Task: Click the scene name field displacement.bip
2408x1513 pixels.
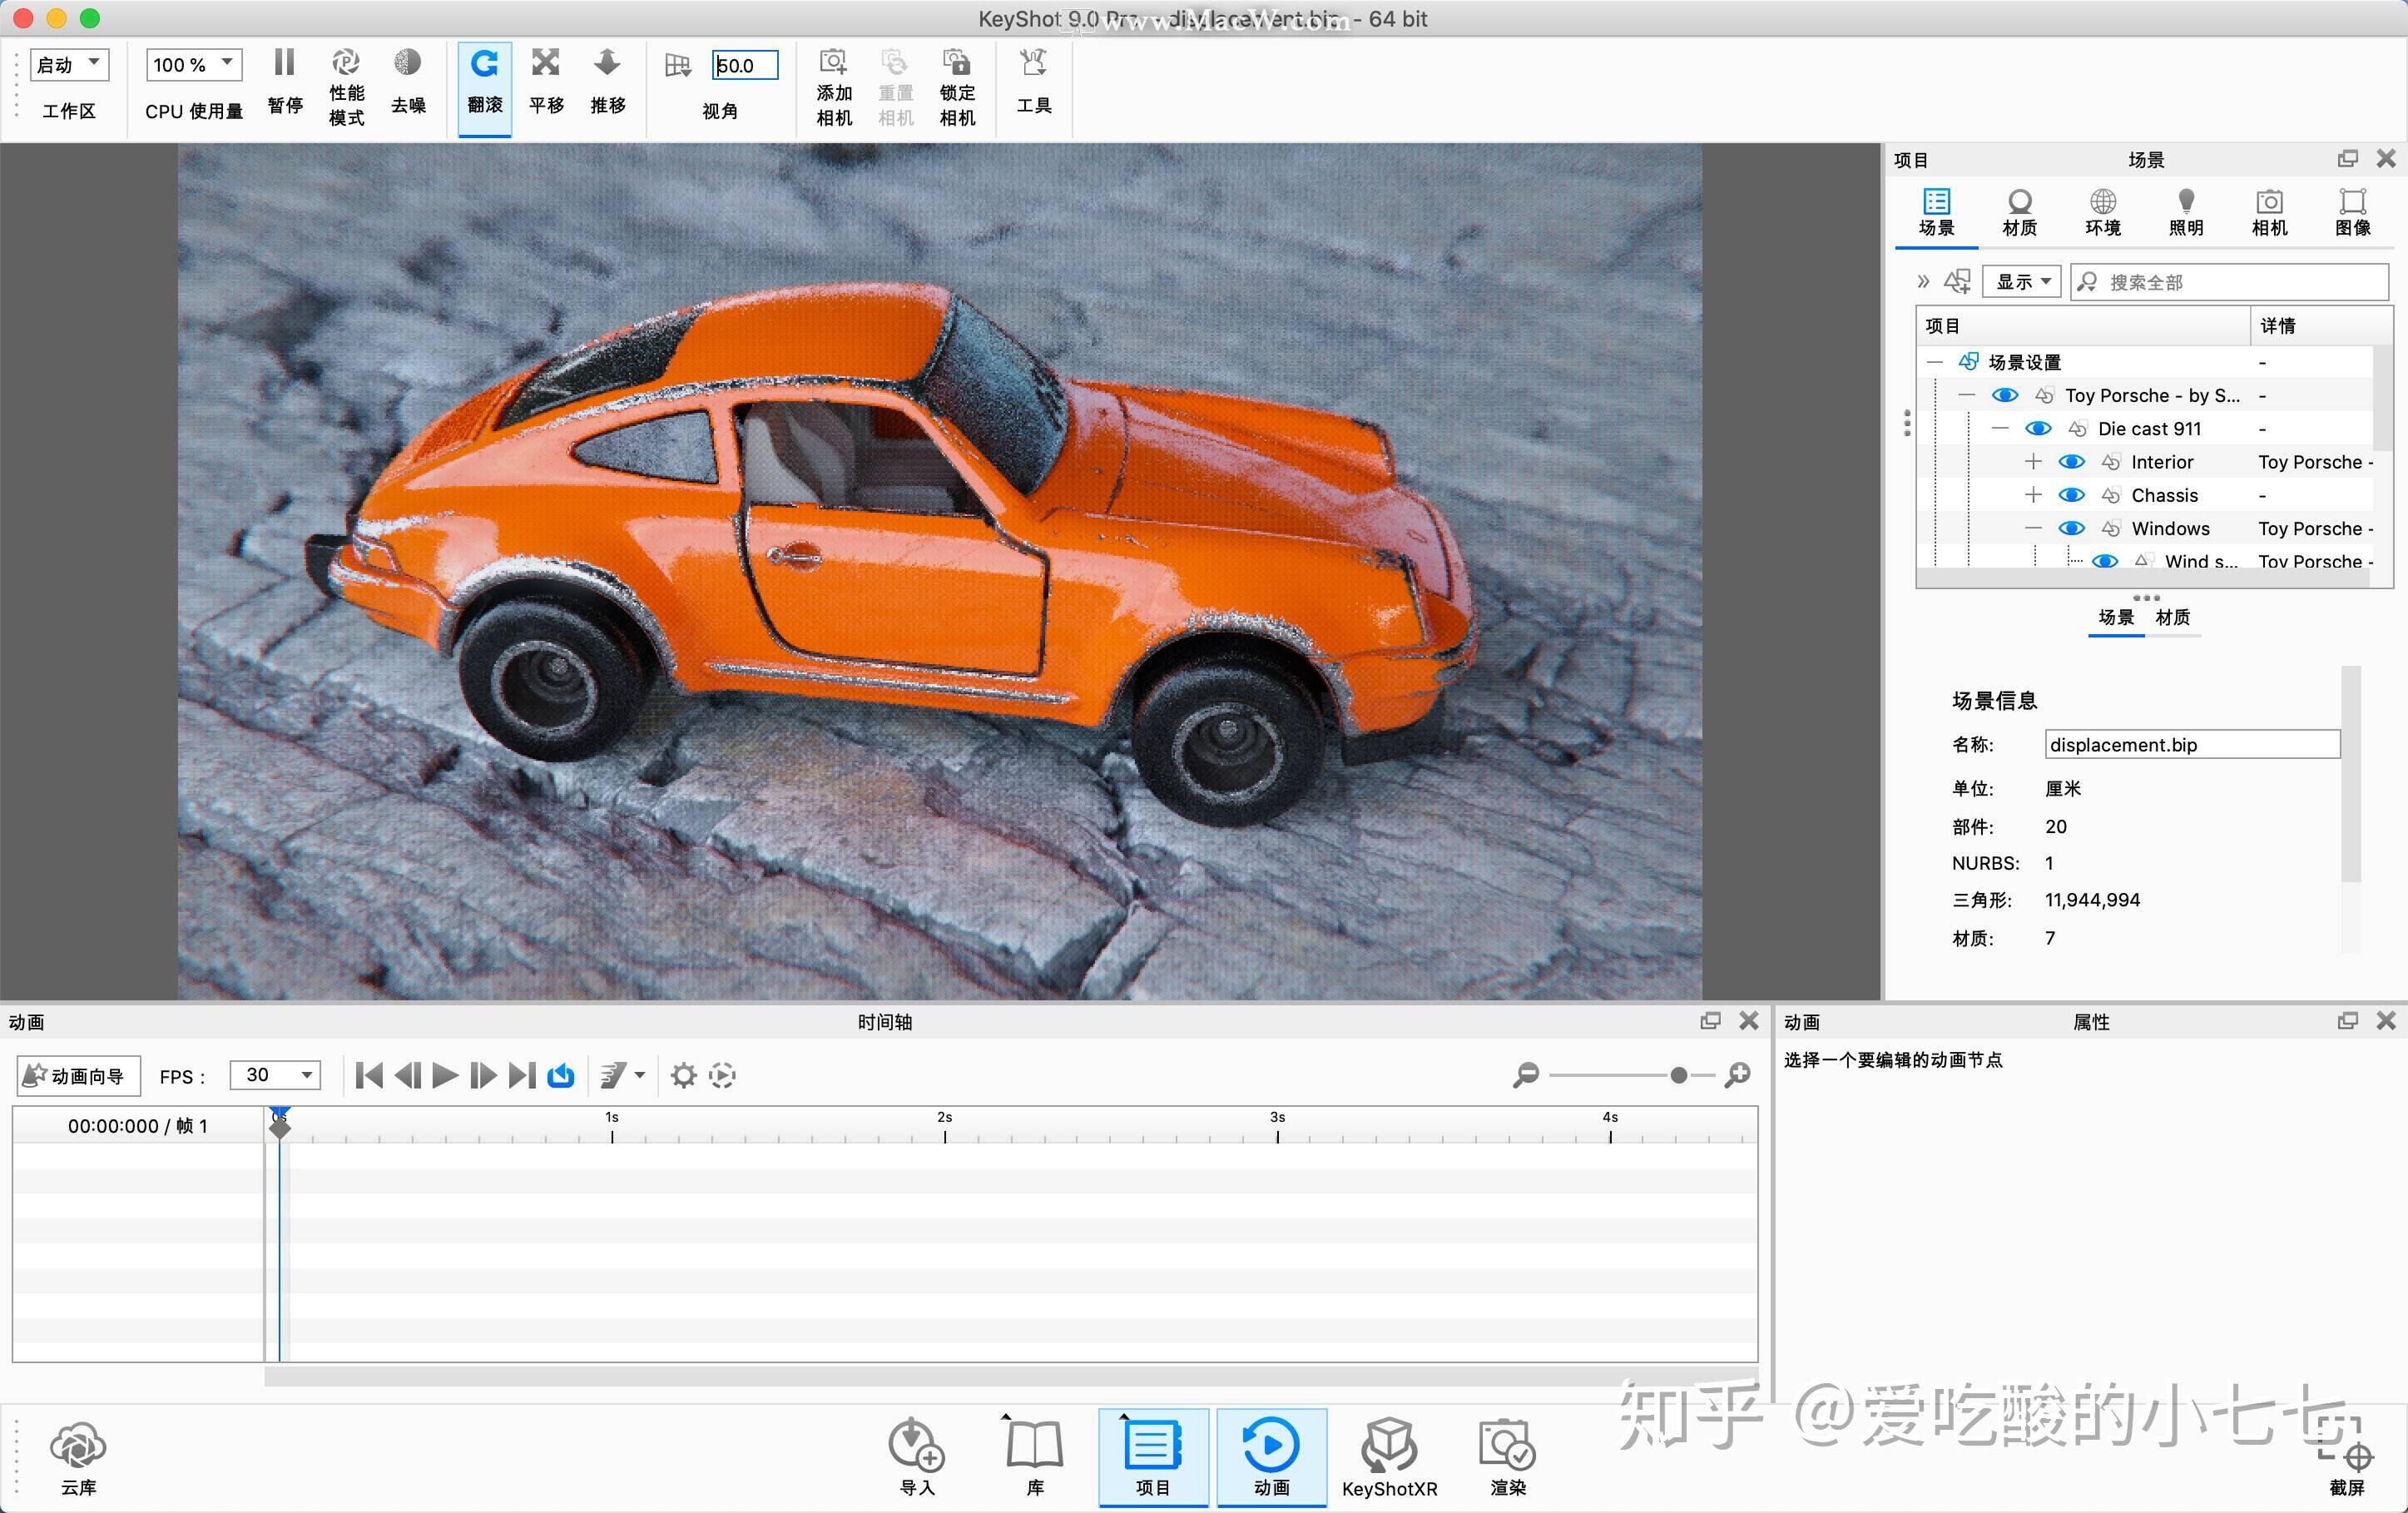Action: coord(2192,745)
